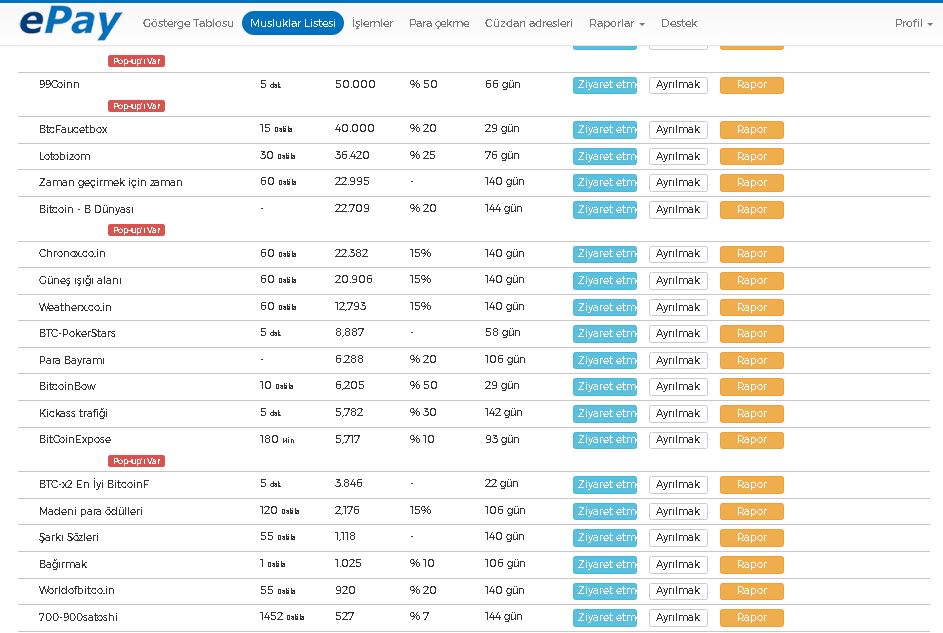This screenshot has height=633, width=943.
Task: Open Rapor for Worldofbitco.in
Action: point(752,591)
